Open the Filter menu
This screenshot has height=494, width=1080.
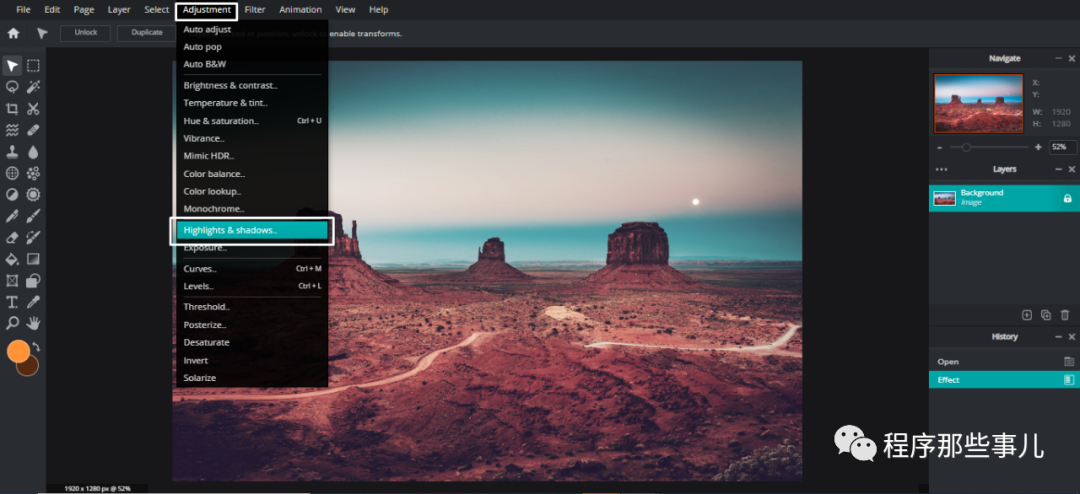[x=255, y=10]
